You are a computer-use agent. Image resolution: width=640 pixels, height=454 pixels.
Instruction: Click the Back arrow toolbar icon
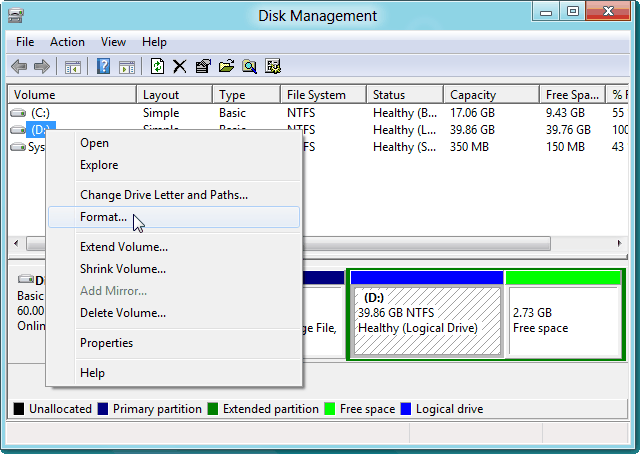coord(19,66)
